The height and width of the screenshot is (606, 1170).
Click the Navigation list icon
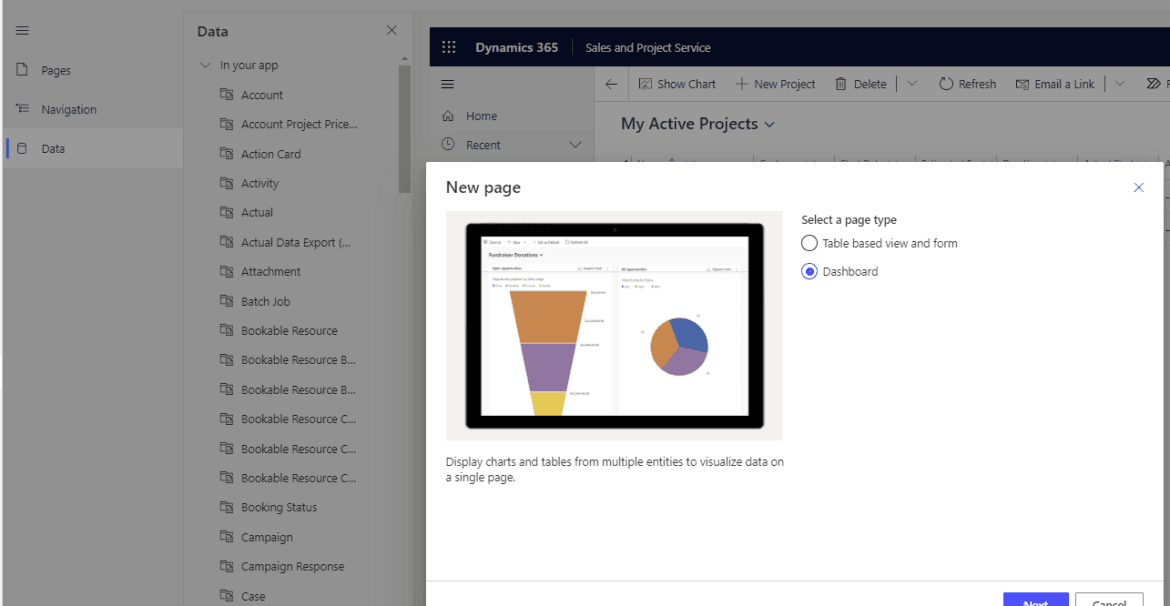[x=22, y=109]
